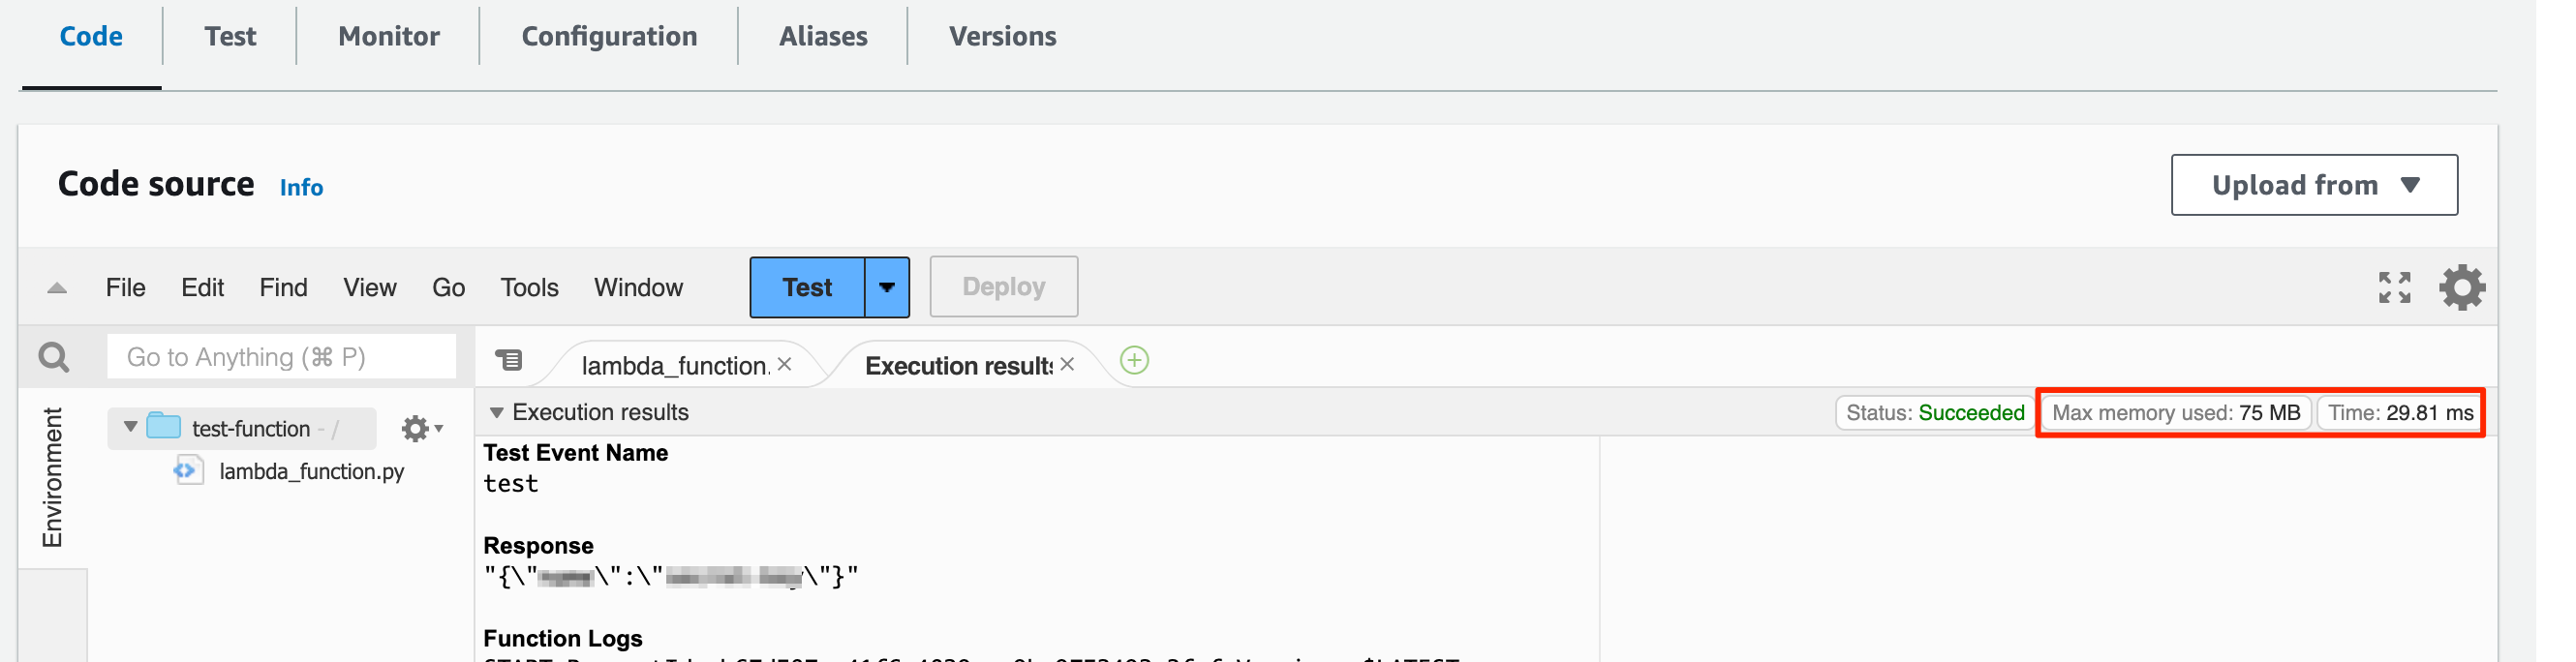Open the Upload from dropdown
The width and height of the screenshot is (2576, 662).
click(x=2314, y=185)
